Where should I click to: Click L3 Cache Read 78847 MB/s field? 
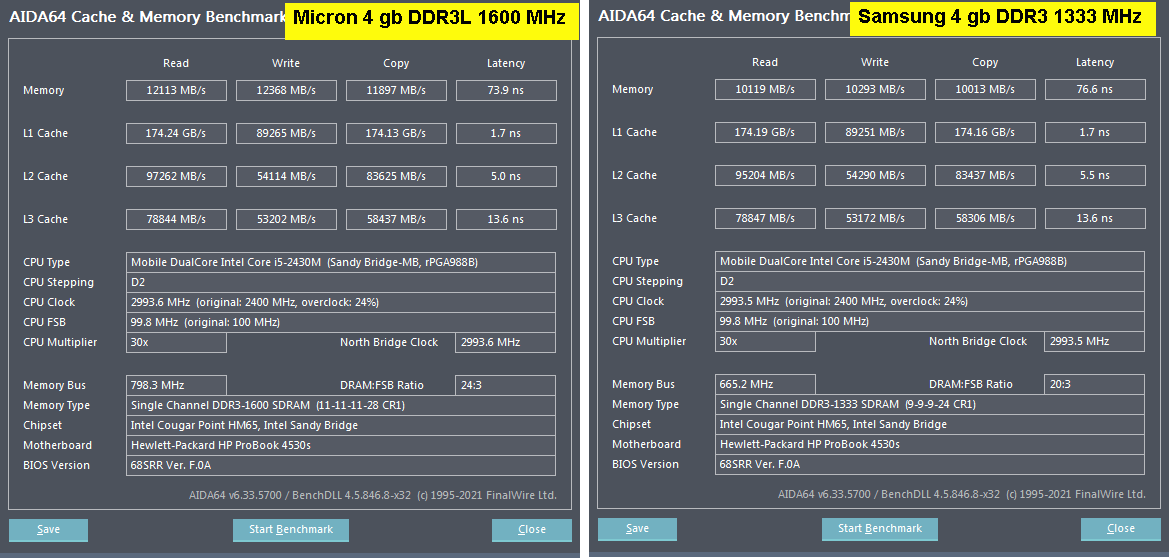(765, 219)
